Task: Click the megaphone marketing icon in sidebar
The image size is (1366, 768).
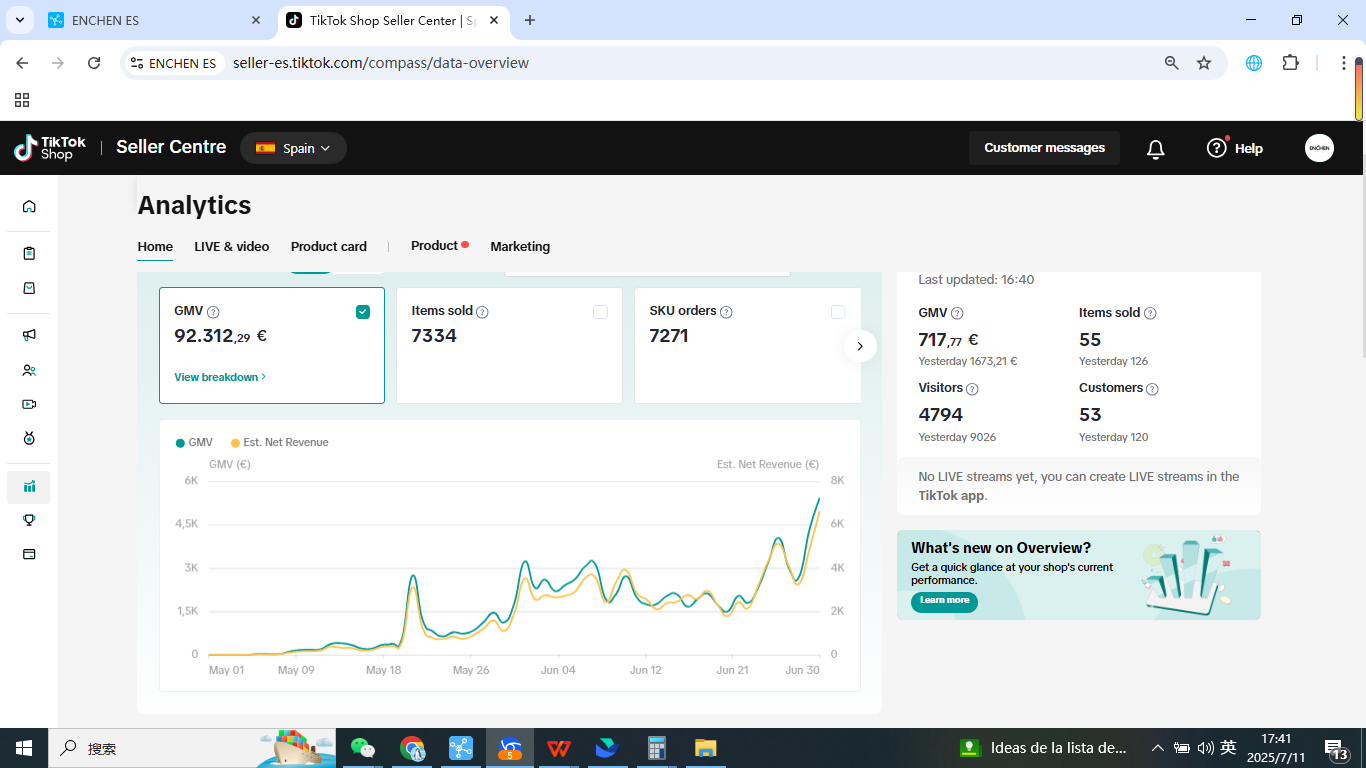Action: point(29,335)
